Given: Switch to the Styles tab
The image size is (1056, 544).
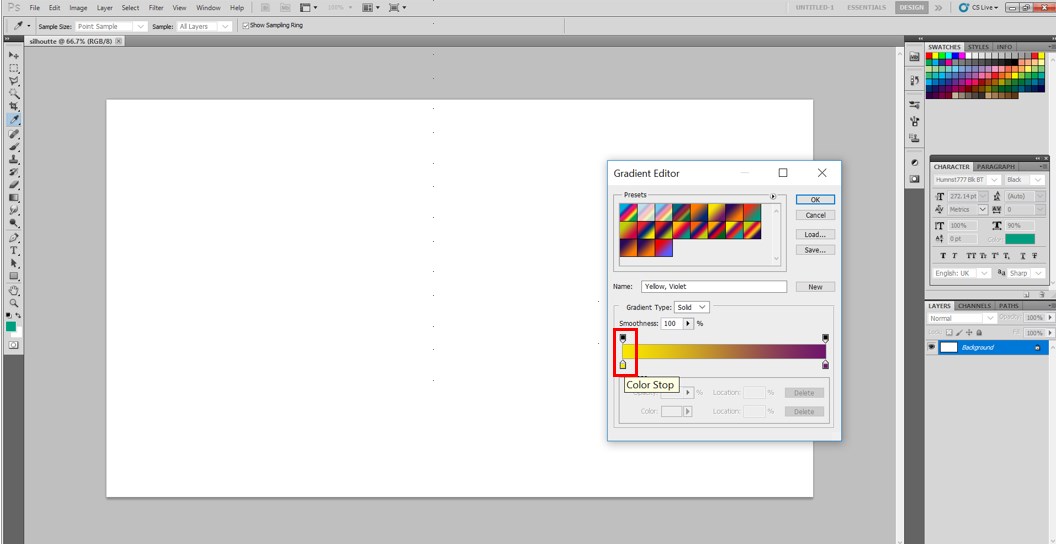Looking at the screenshot, I should click(x=978, y=47).
